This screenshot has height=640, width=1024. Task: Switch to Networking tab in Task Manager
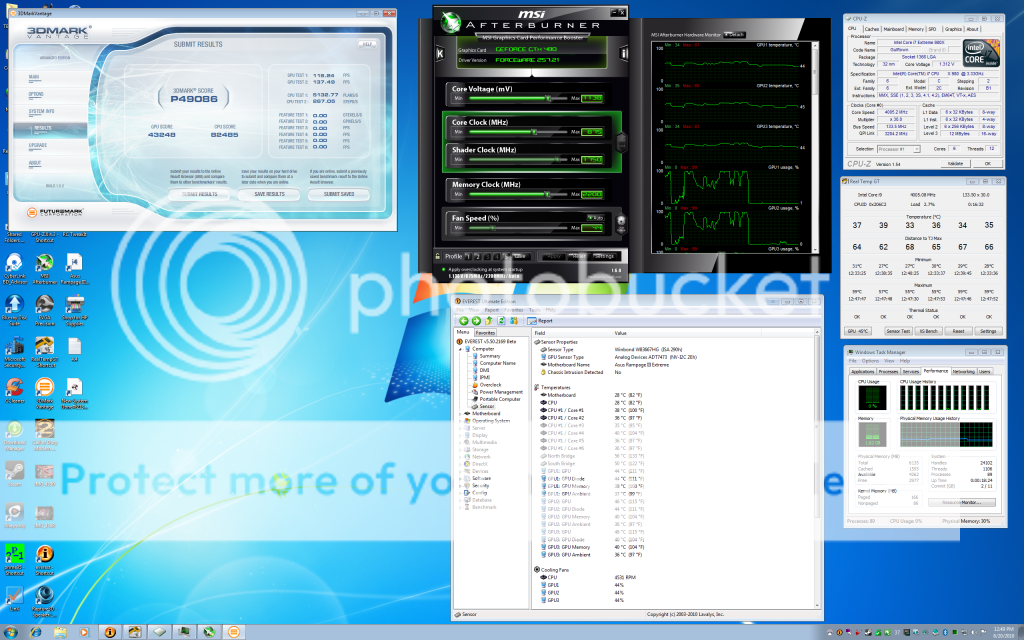[x=963, y=371]
